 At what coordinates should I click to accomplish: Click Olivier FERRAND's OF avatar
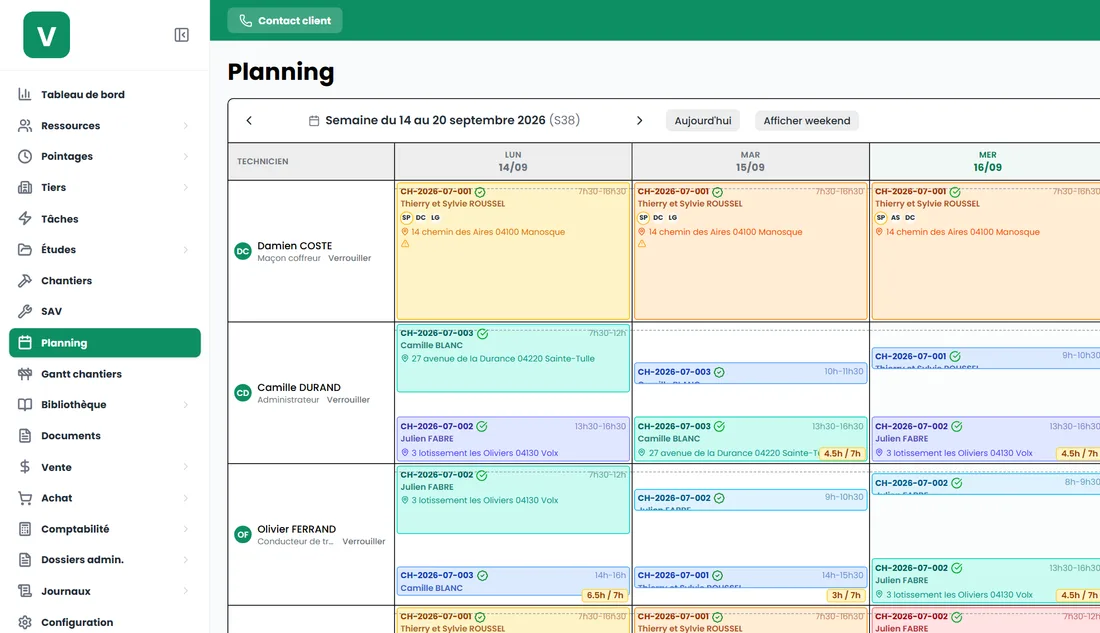[x=243, y=535]
